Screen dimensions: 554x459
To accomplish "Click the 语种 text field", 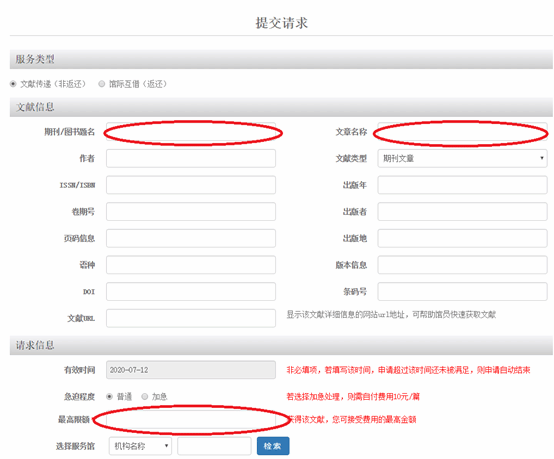I will [x=191, y=265].
